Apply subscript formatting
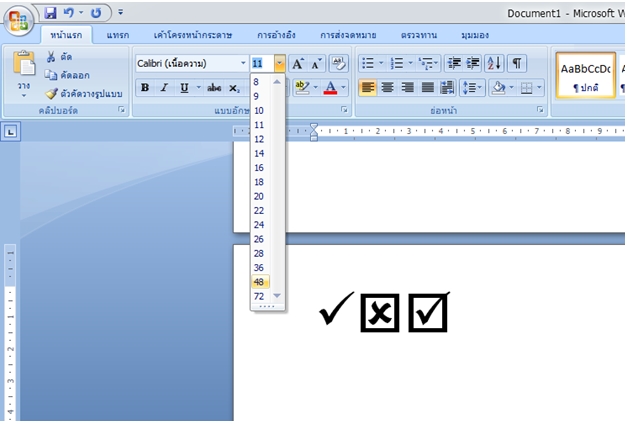The height and width of the screenshot is (424, 628). (234, 88)
